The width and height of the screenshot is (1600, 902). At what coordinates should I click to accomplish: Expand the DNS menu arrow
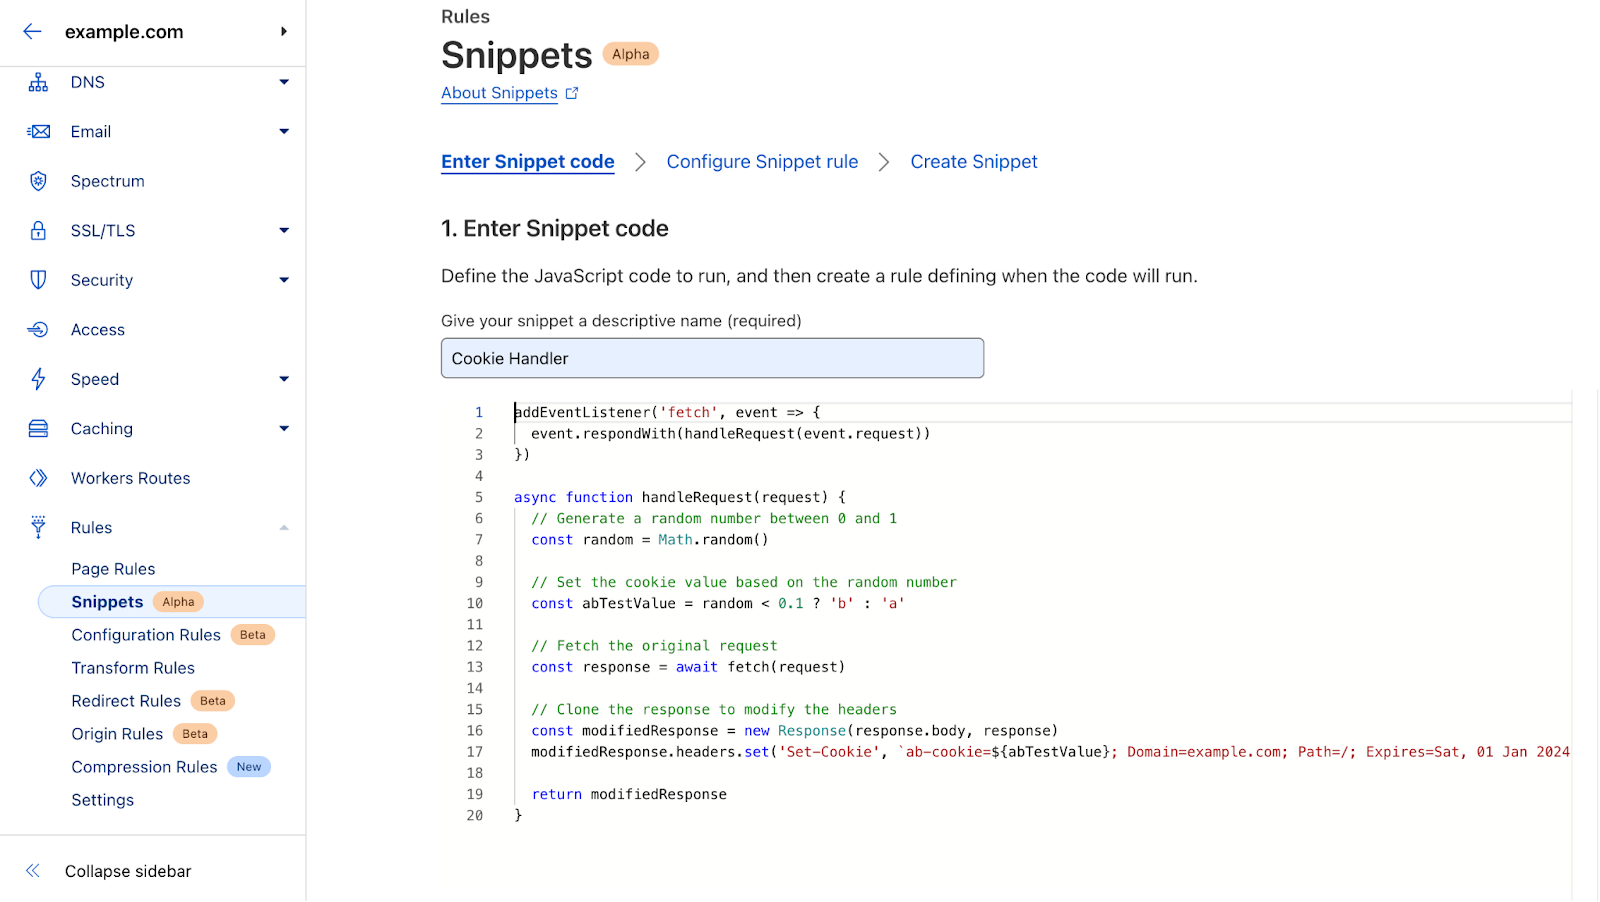[284, 82]
